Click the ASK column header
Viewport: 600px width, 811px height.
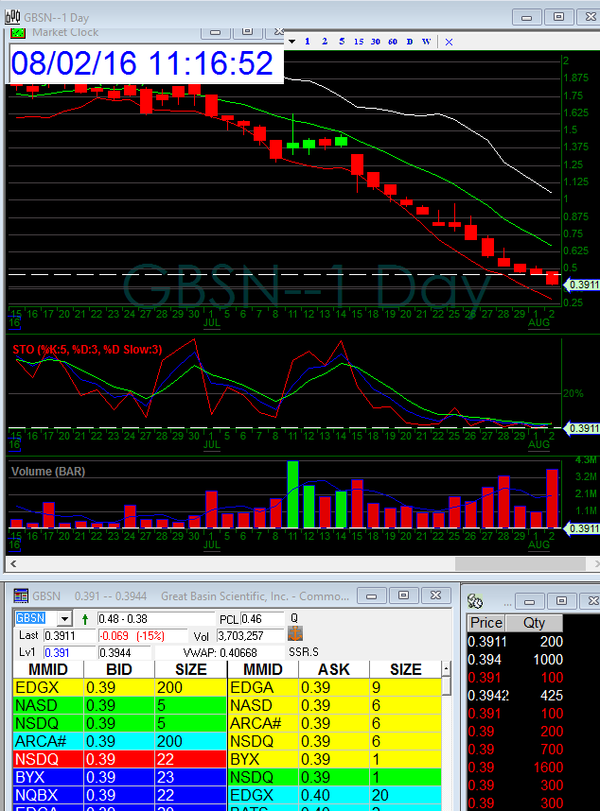[335, 669]
